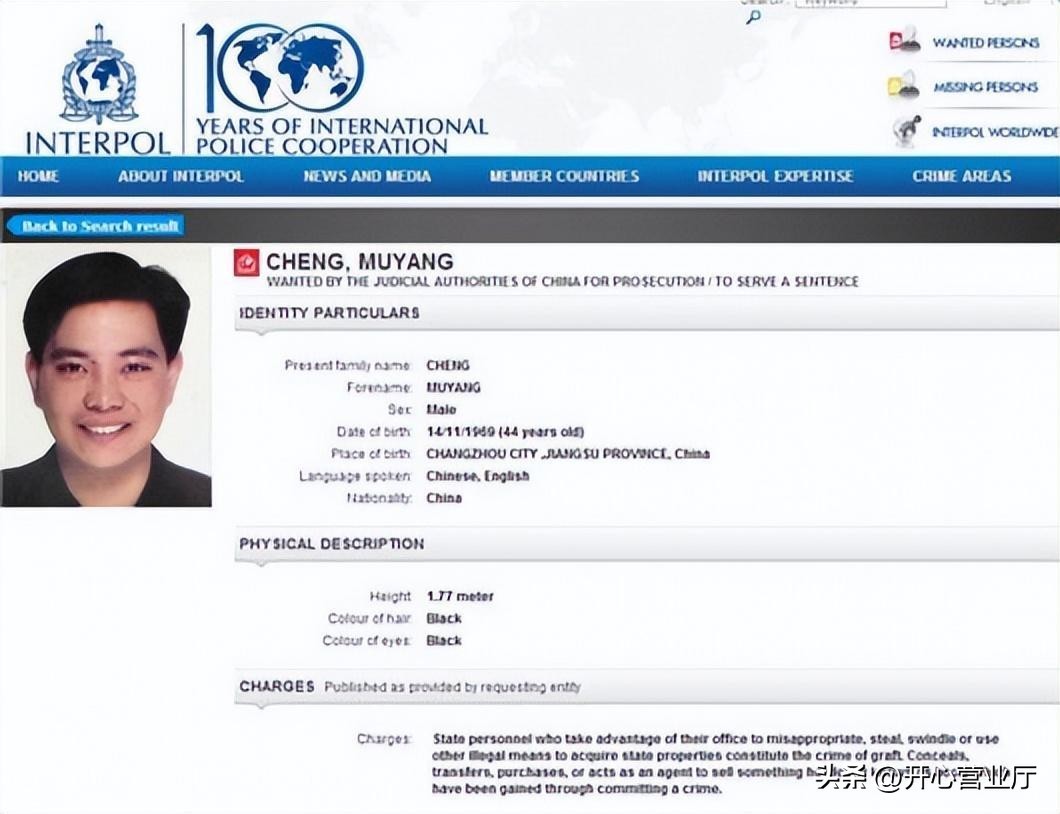Open the language selector at top right
The width and height of the screenshot is (1060, 814).
[1005, 3]
